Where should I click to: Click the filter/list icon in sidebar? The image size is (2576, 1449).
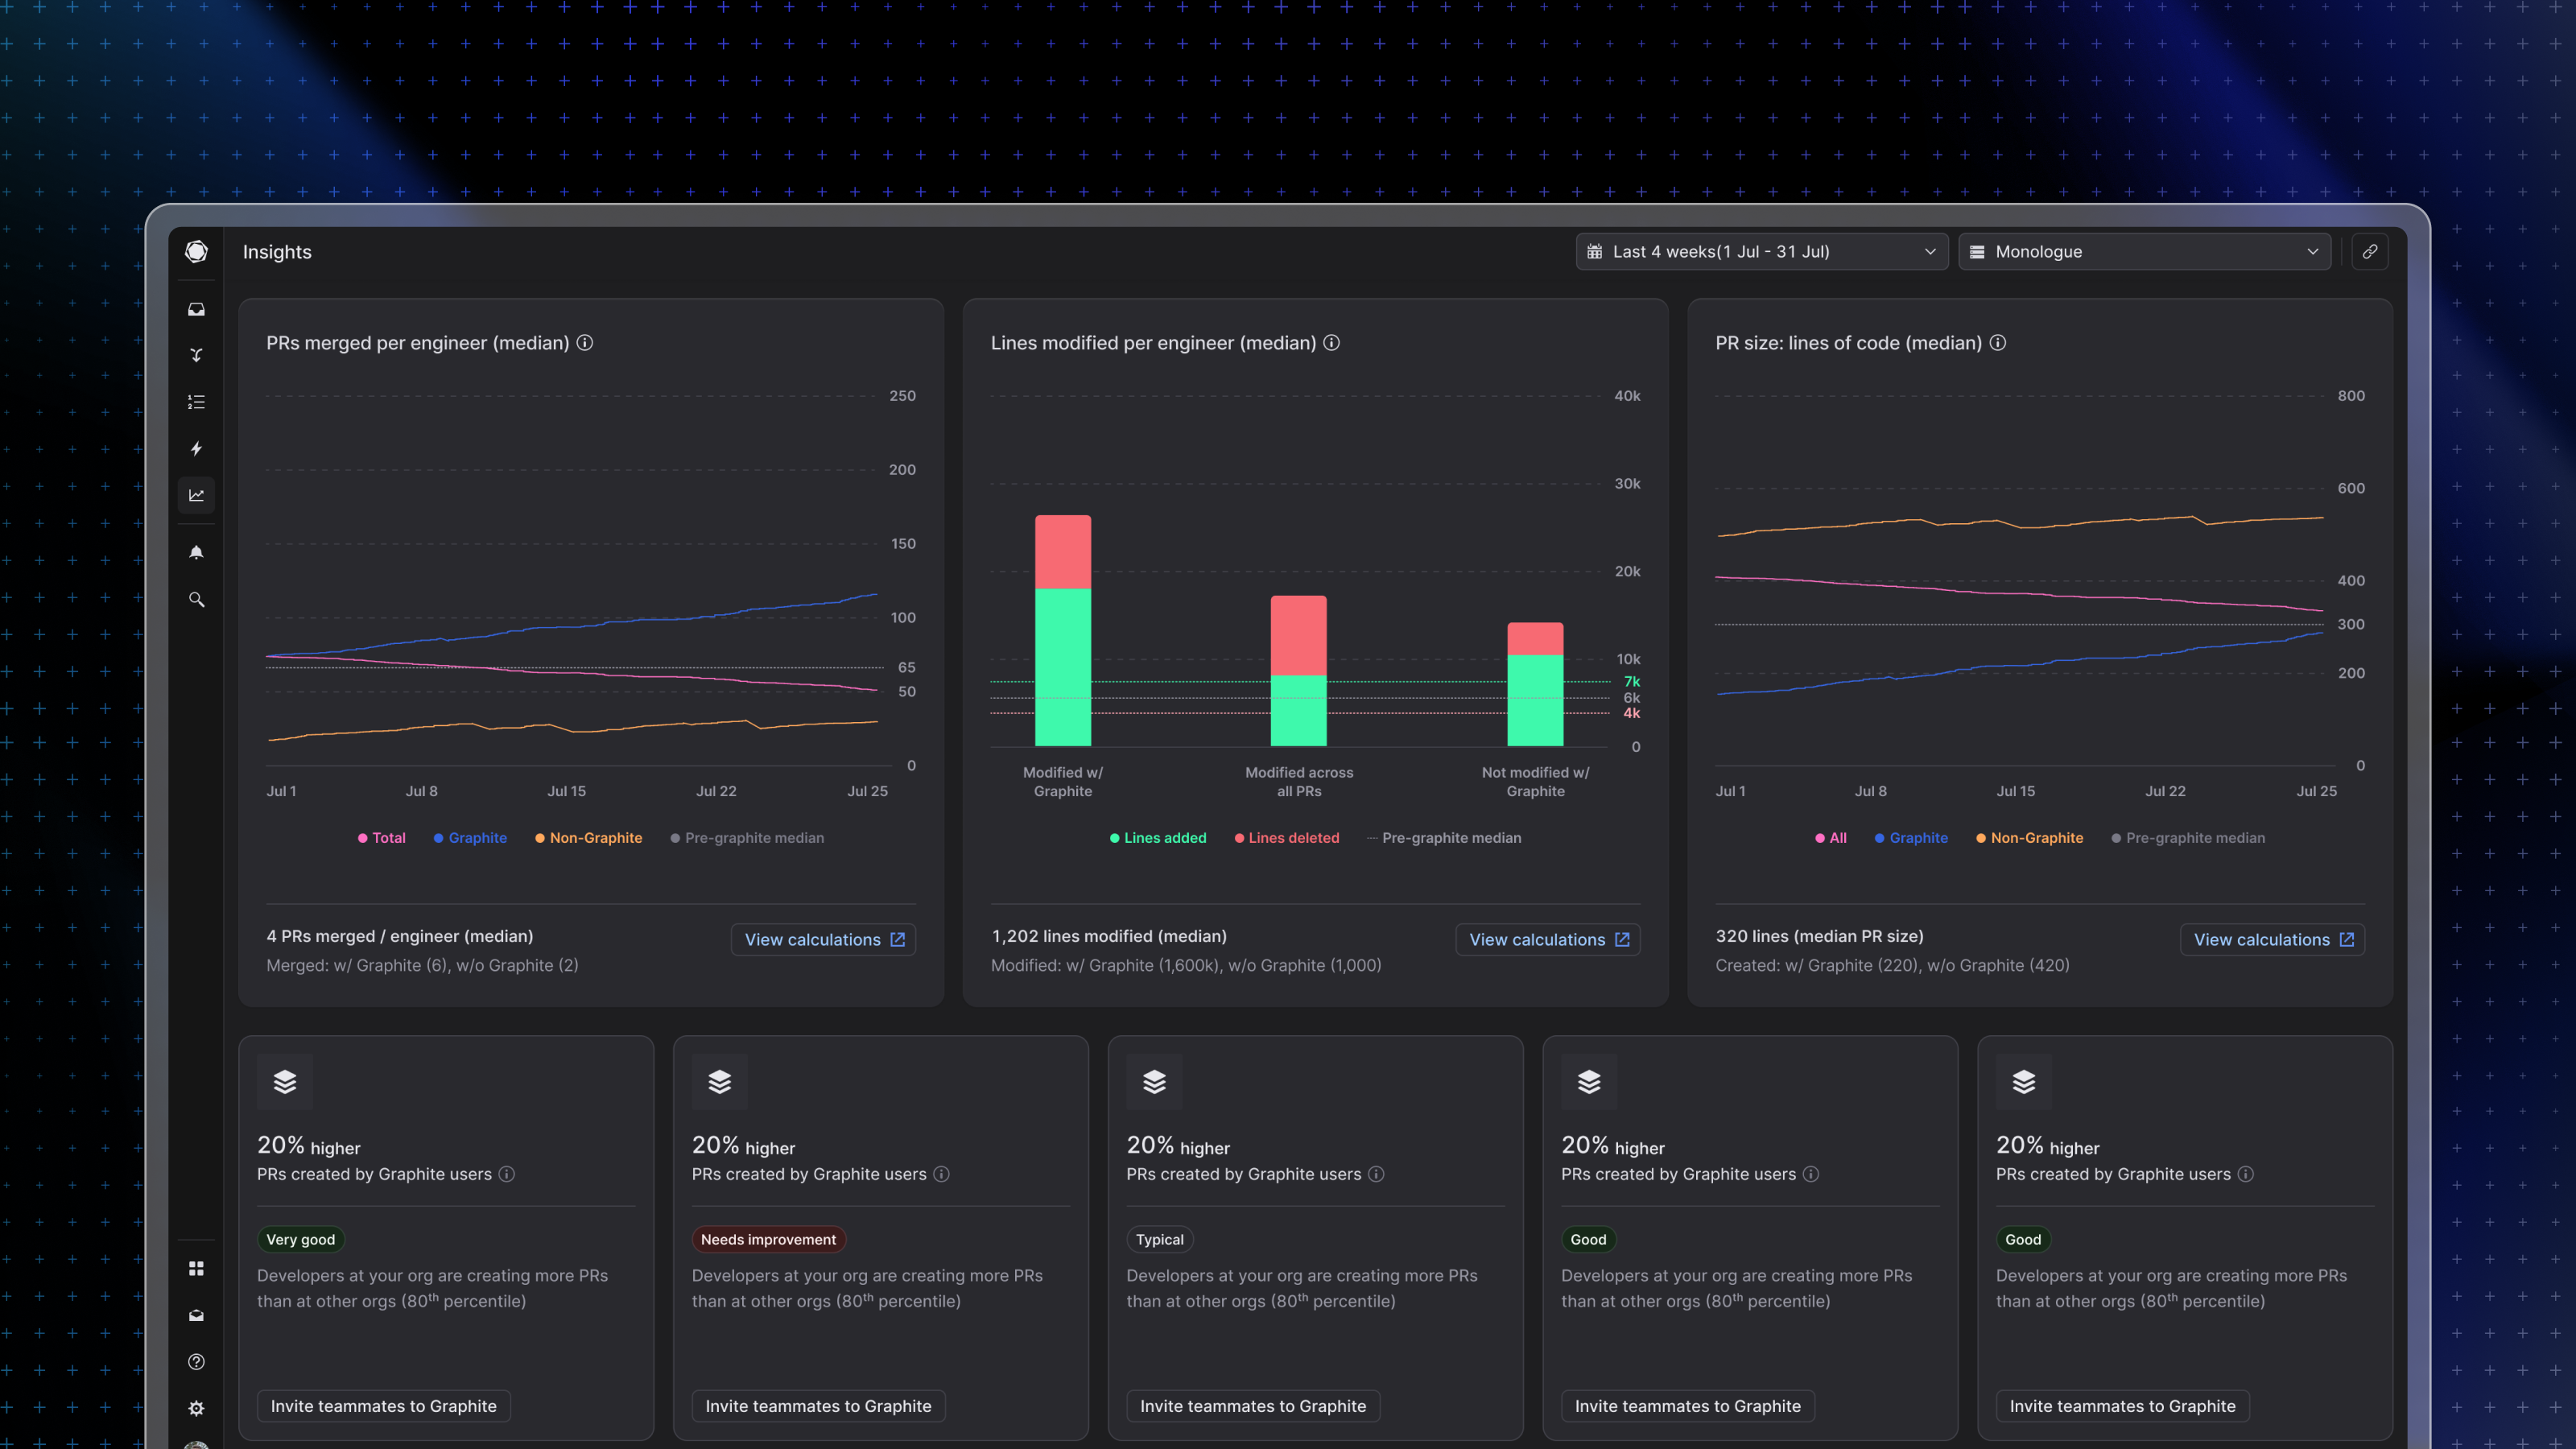(196, 402)
